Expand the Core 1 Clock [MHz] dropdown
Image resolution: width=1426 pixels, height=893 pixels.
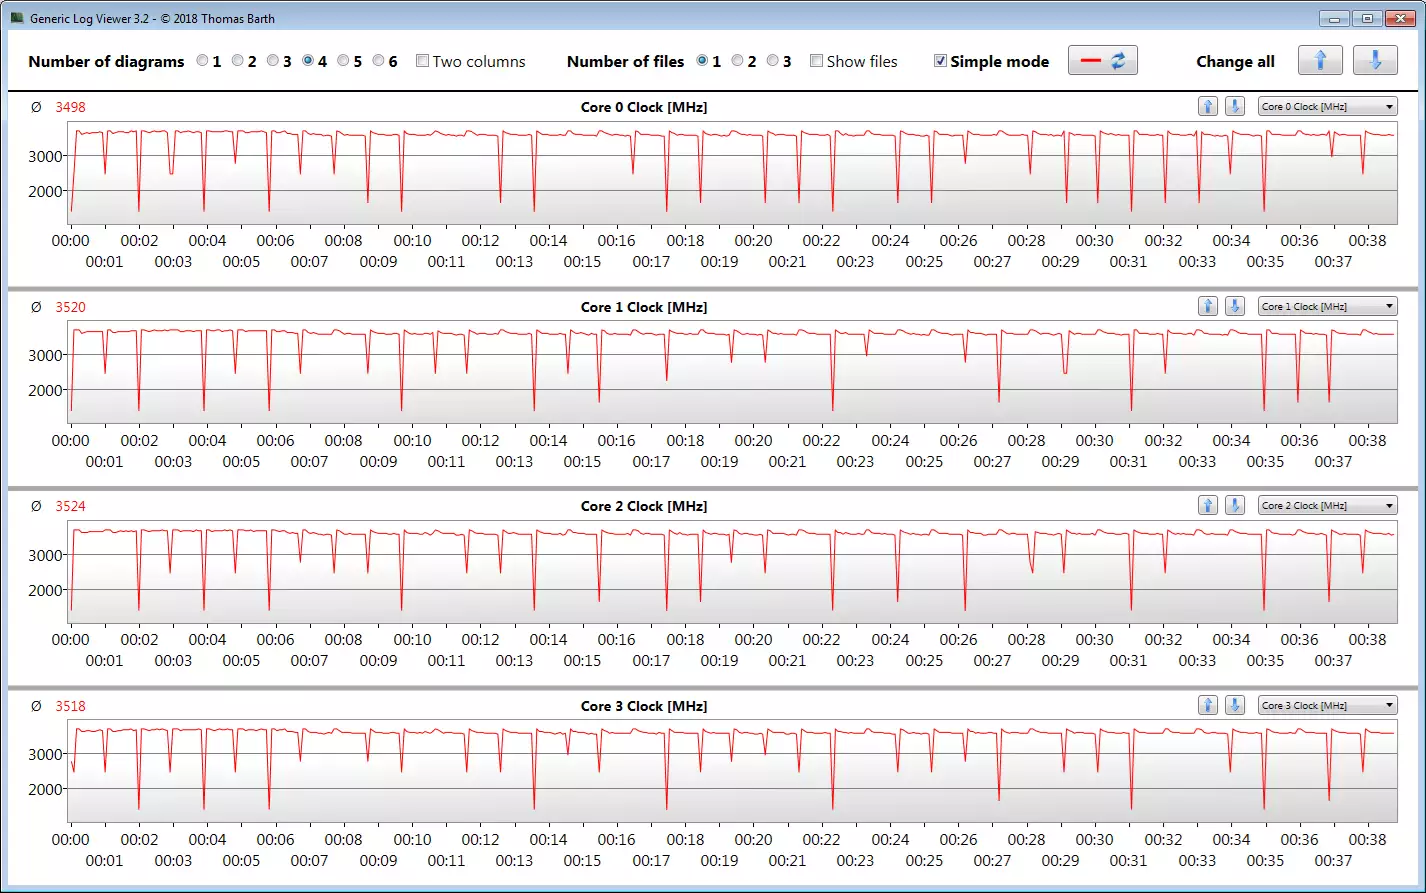click(x=1327, y=307)
